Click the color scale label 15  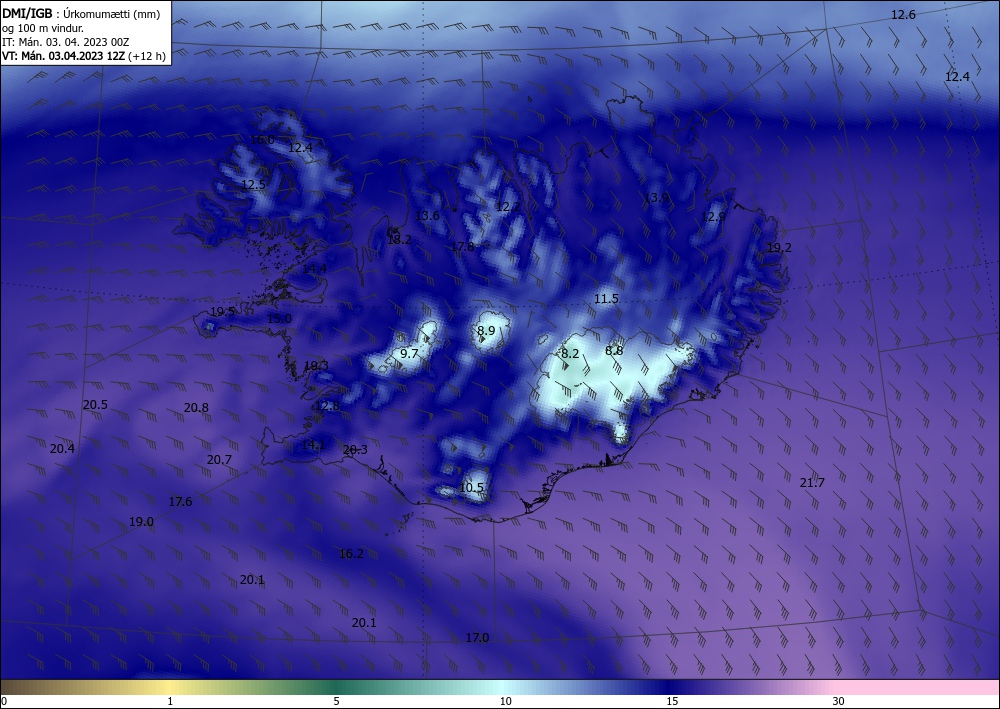click(672, 701)
